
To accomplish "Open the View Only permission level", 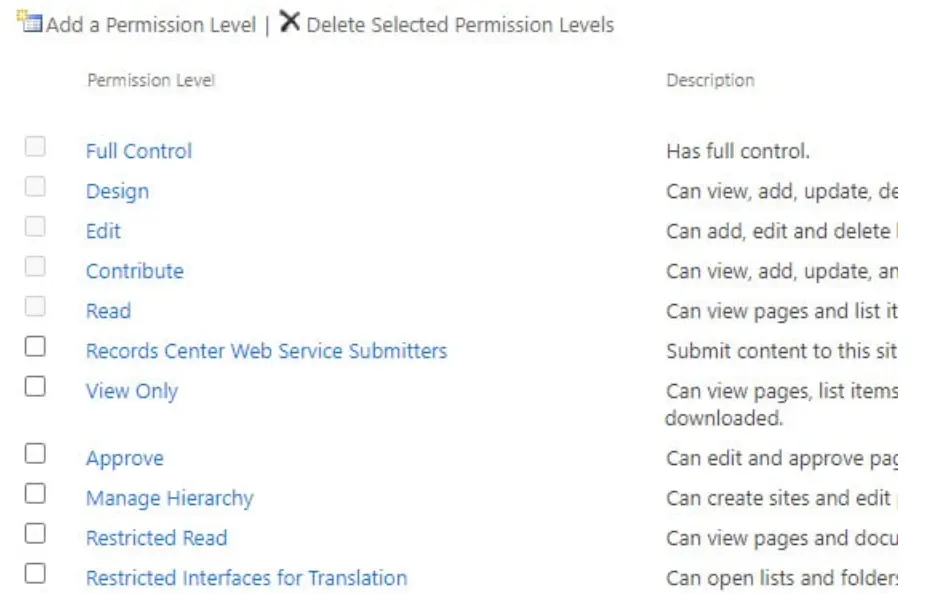I will pyautogui.click(x=132, y=391).
